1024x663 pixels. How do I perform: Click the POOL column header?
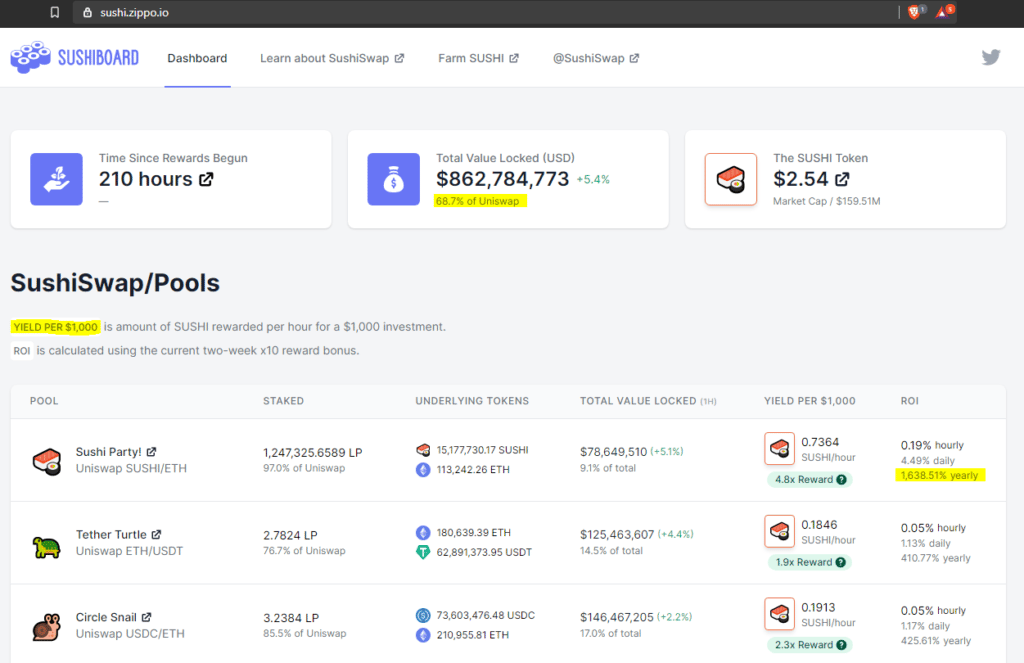pos(44,401)
